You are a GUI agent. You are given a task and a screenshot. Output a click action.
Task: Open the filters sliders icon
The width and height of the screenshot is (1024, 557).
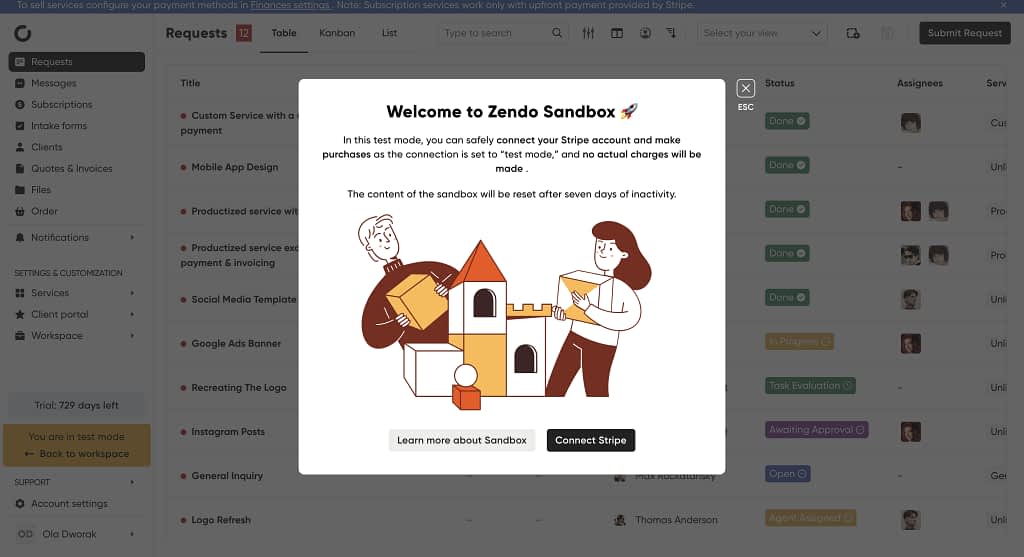(588, 33)
